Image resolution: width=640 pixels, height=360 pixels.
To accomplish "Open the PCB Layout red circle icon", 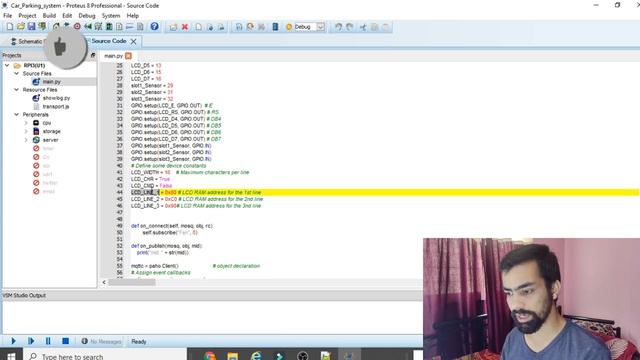I will click(x=77, y=27).
